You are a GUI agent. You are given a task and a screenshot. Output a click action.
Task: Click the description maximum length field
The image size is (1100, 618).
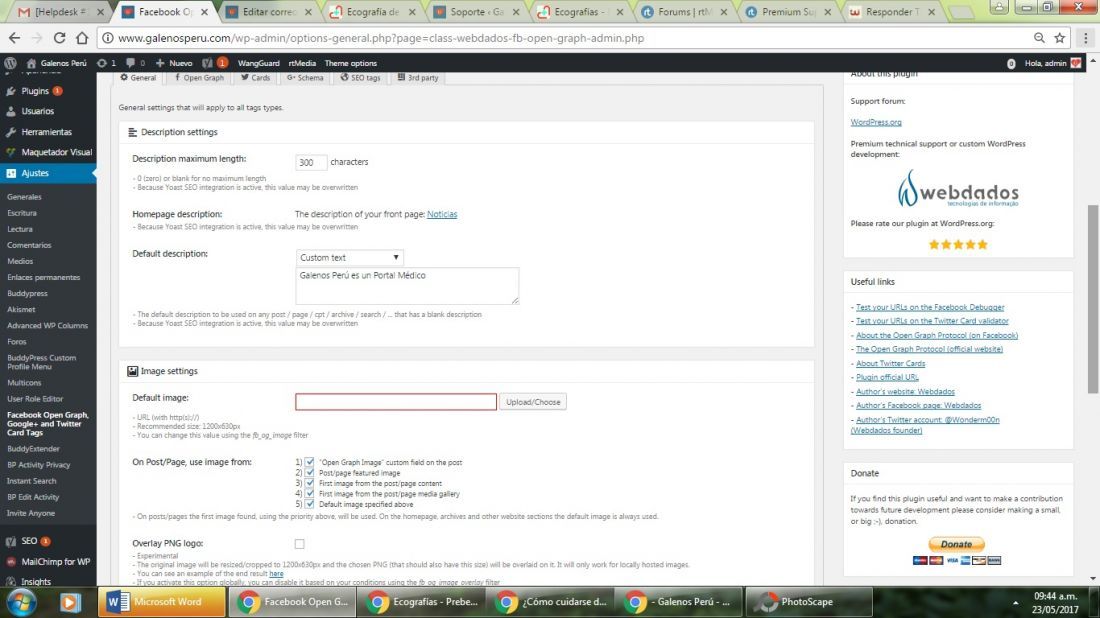point(311,162)
